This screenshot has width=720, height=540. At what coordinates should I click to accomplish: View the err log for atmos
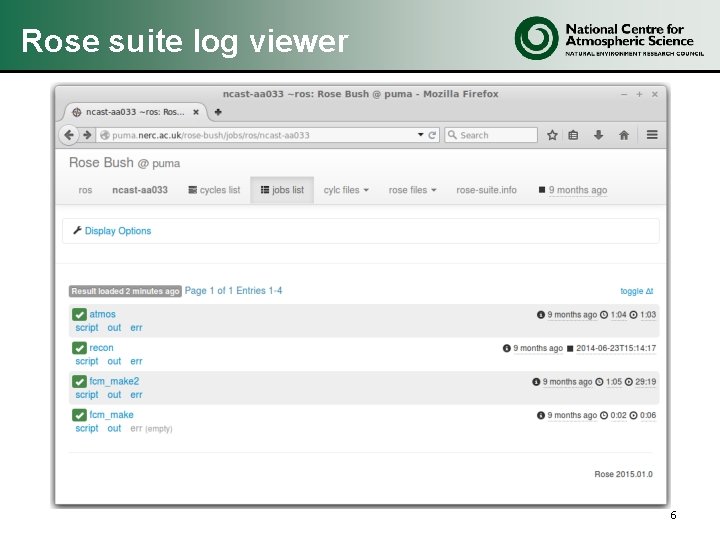[136, 328]
